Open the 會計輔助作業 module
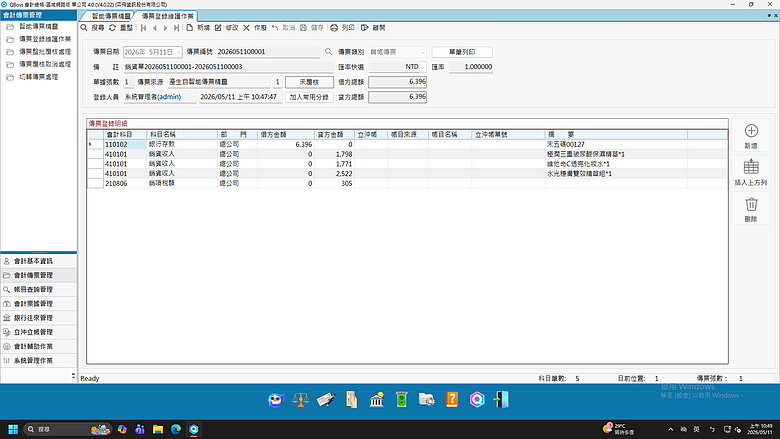780x439 pixels. pos(39,347)
